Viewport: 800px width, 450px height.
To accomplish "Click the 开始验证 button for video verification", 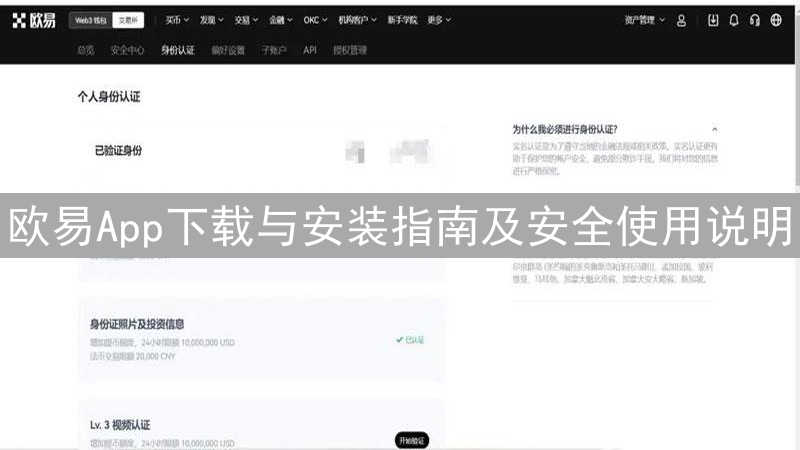I will pyautogui.click(x=412, y=440).
